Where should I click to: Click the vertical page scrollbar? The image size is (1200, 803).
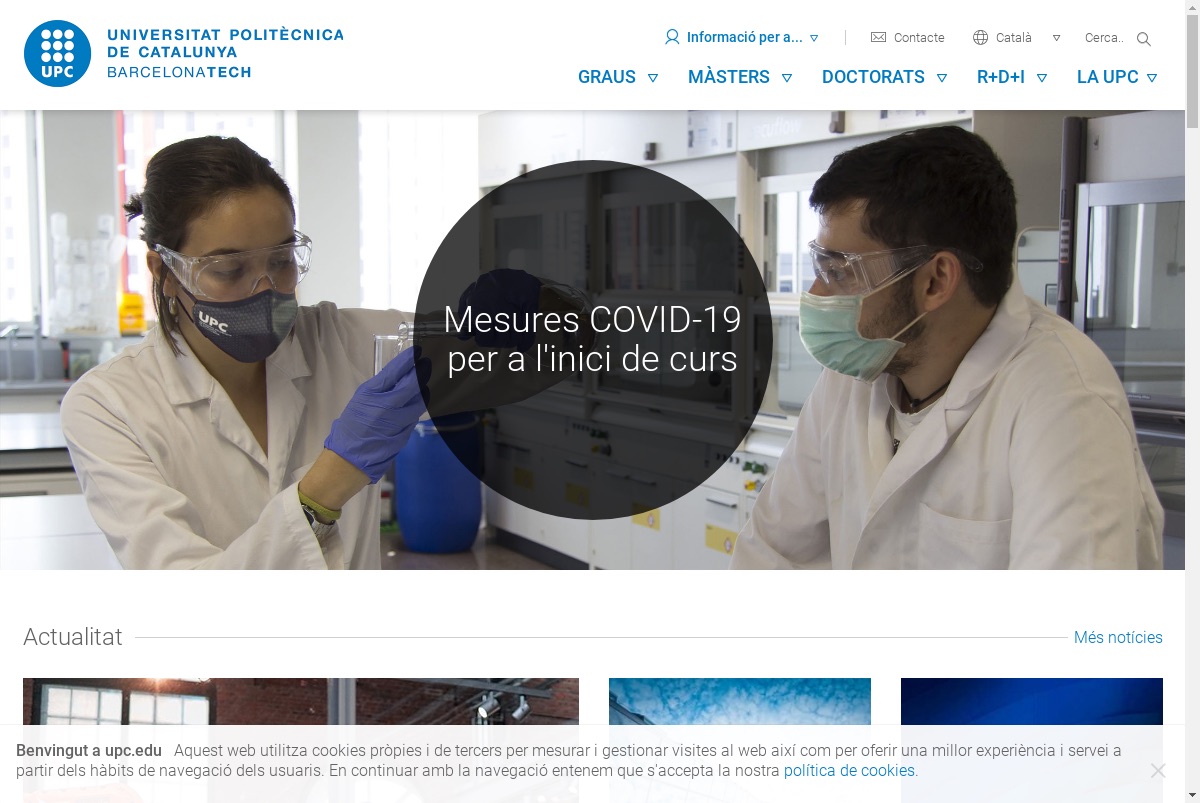click(1192, 401)
